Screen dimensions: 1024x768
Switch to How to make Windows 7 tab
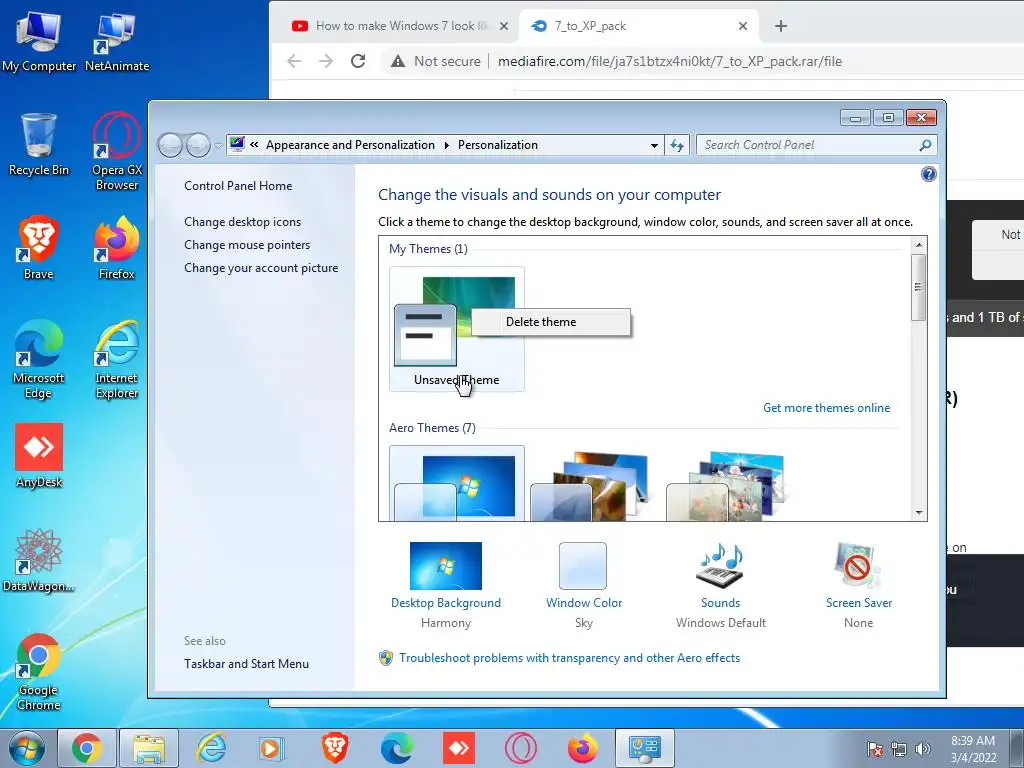400,26
